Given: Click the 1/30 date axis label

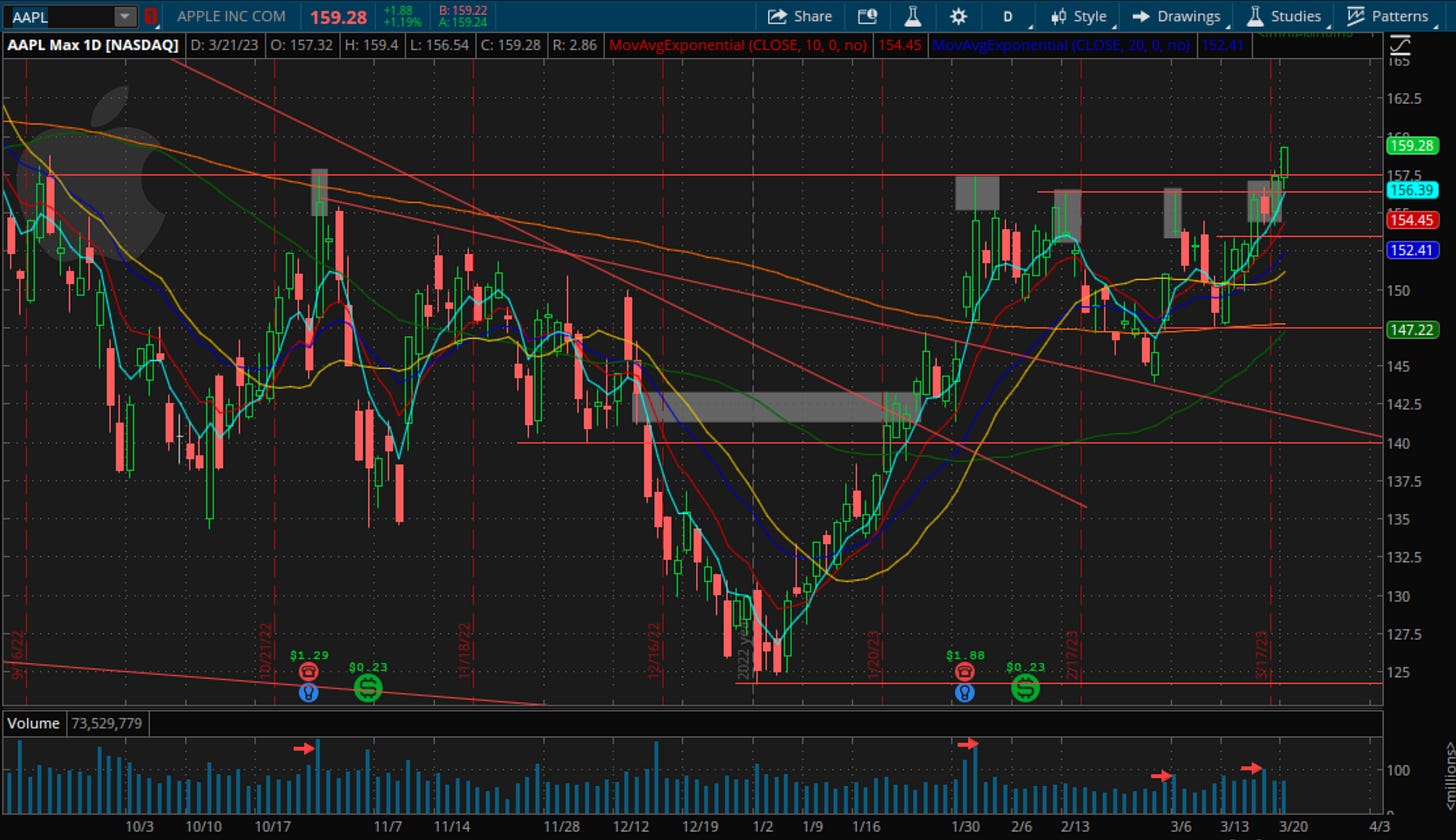Looking at the screenshot, I should point(965,826).
